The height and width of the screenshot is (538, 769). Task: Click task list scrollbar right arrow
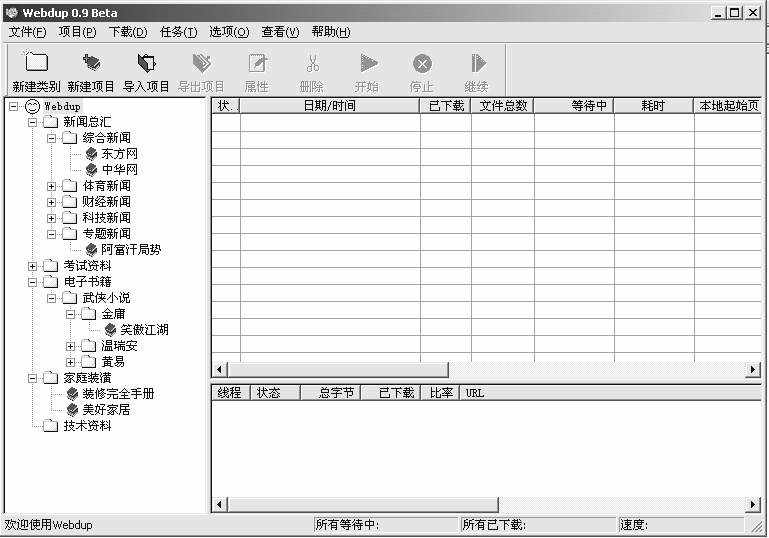click(x=753, y=369)
